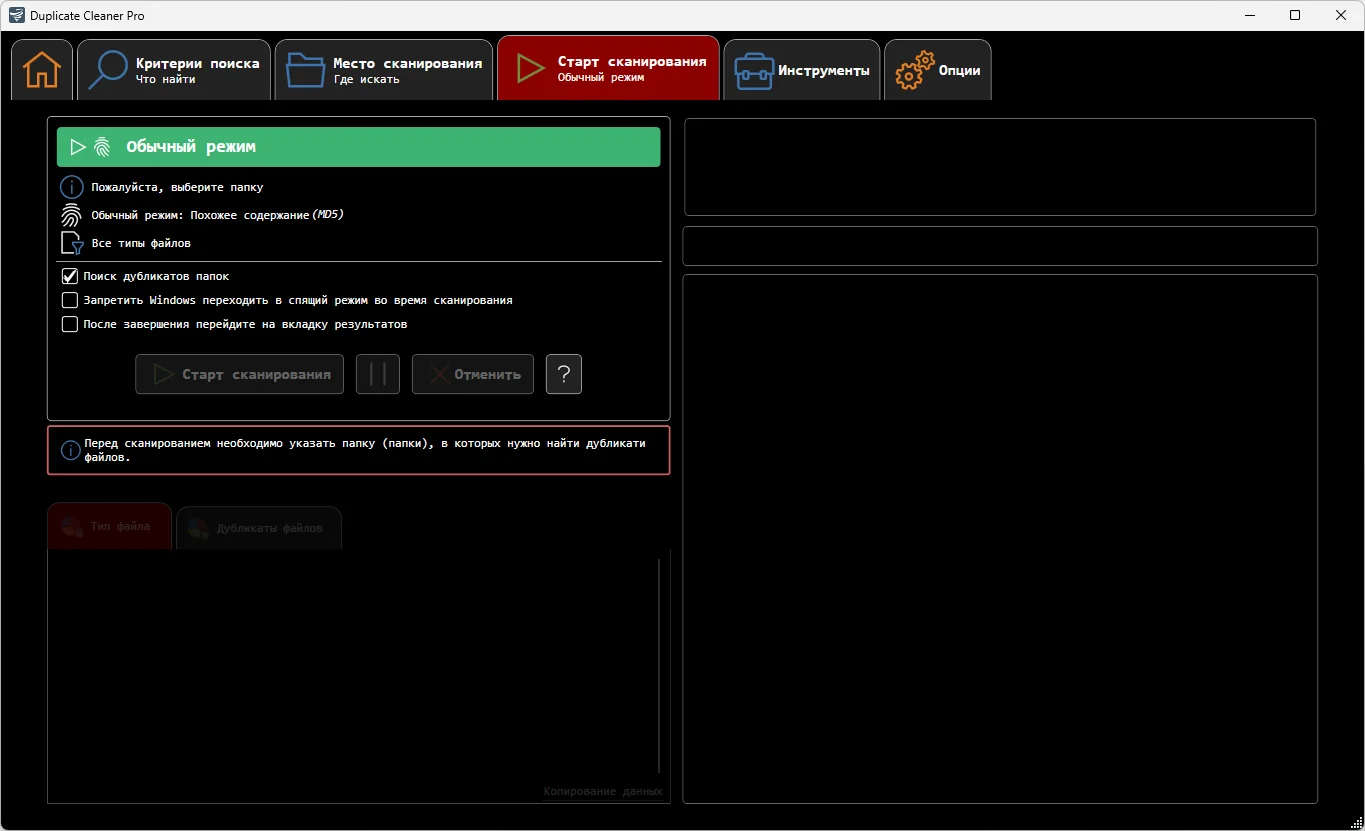Click the Копирование данных label
The width and height of the screenshot is (1365, 831).
[x=602, y=791]
